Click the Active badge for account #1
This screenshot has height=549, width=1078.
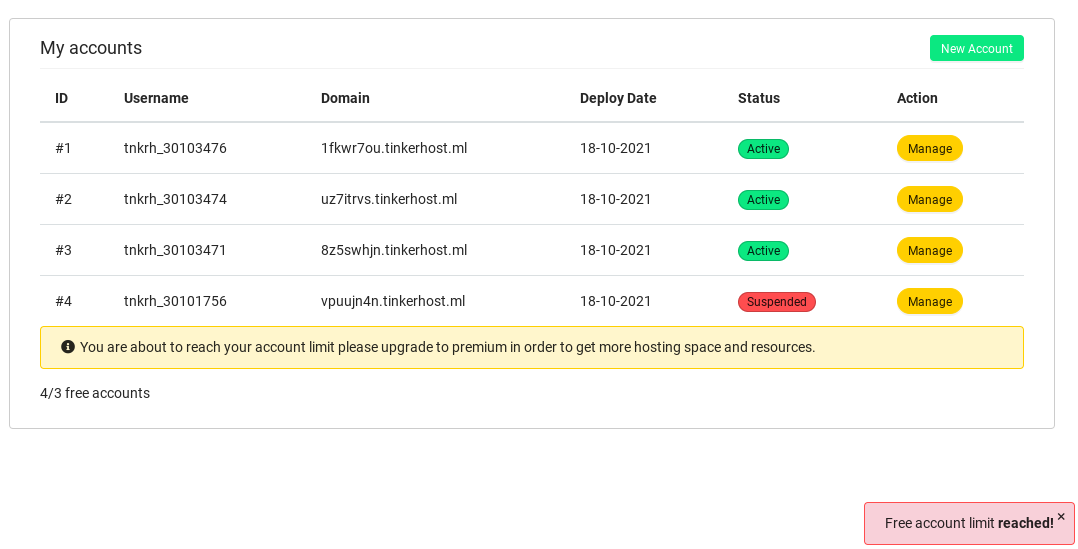tap(763, 148)
